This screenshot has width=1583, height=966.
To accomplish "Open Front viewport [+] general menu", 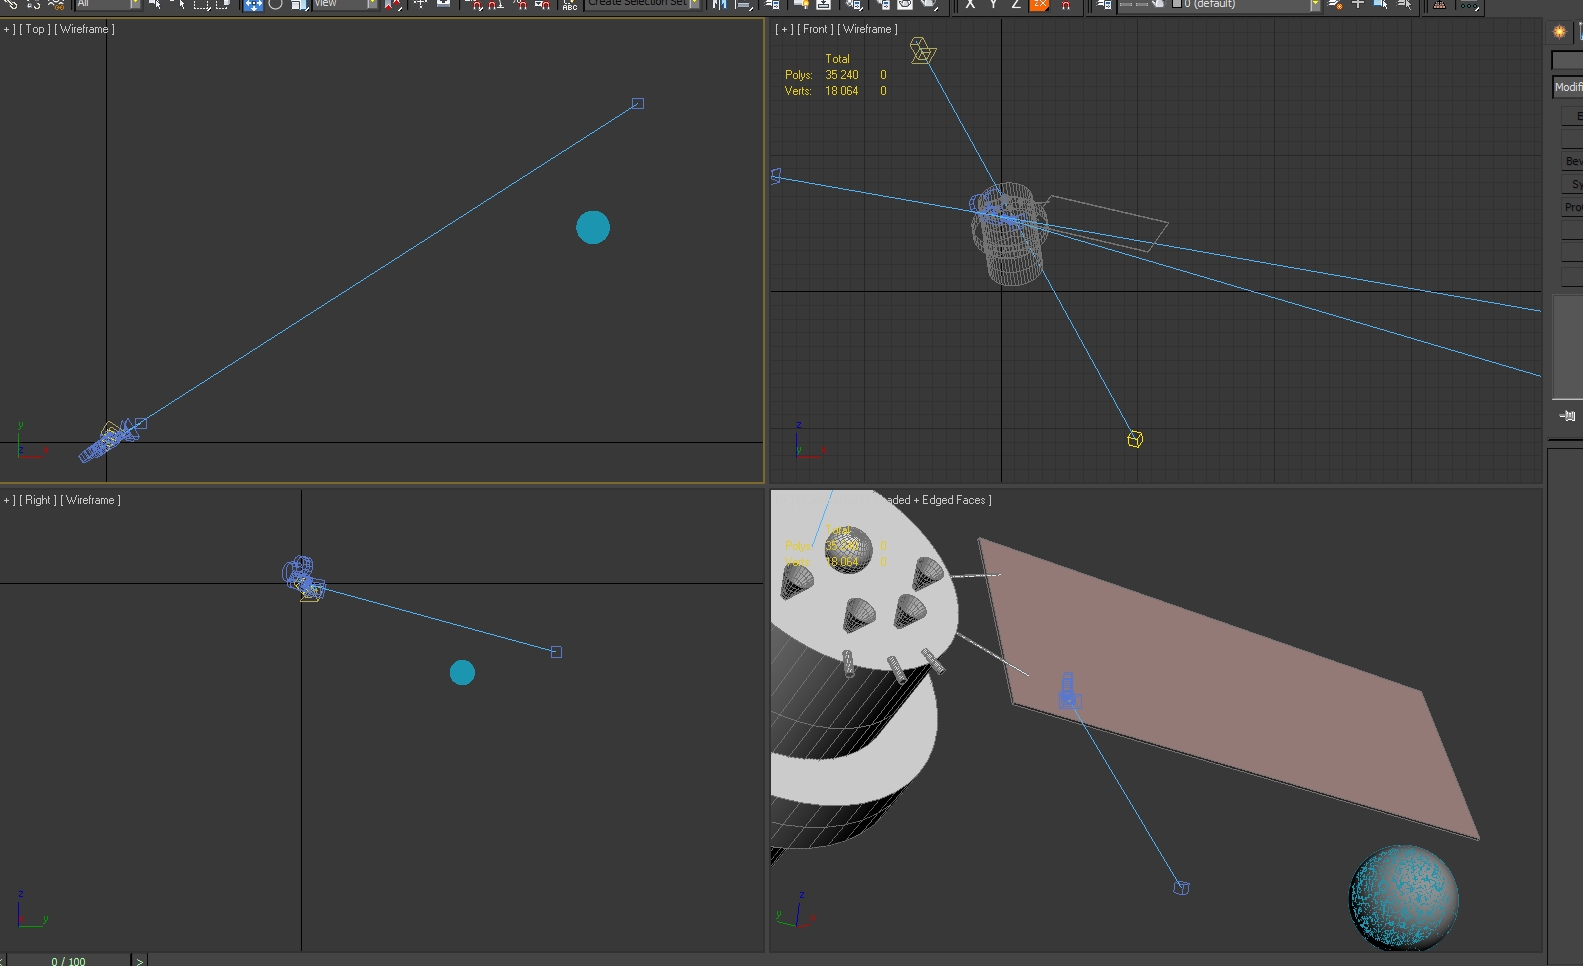I will [784, 29].
